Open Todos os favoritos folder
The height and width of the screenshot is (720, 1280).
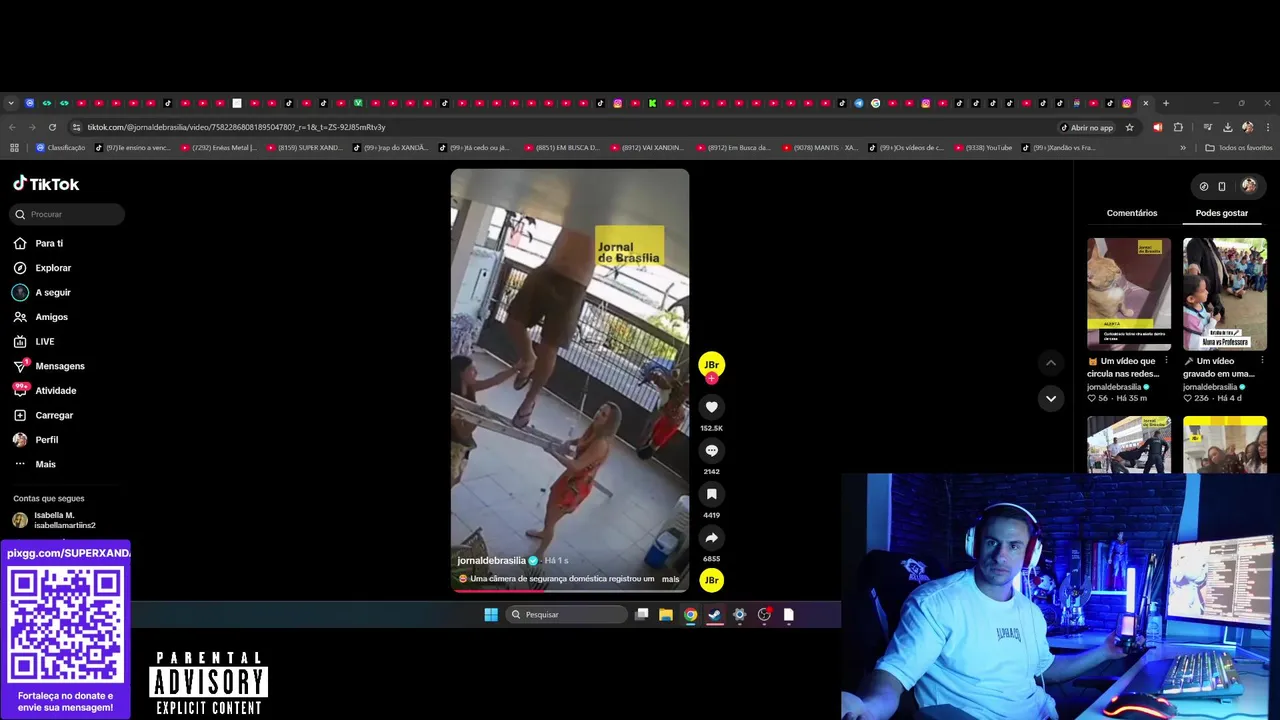coord(1239,147)
